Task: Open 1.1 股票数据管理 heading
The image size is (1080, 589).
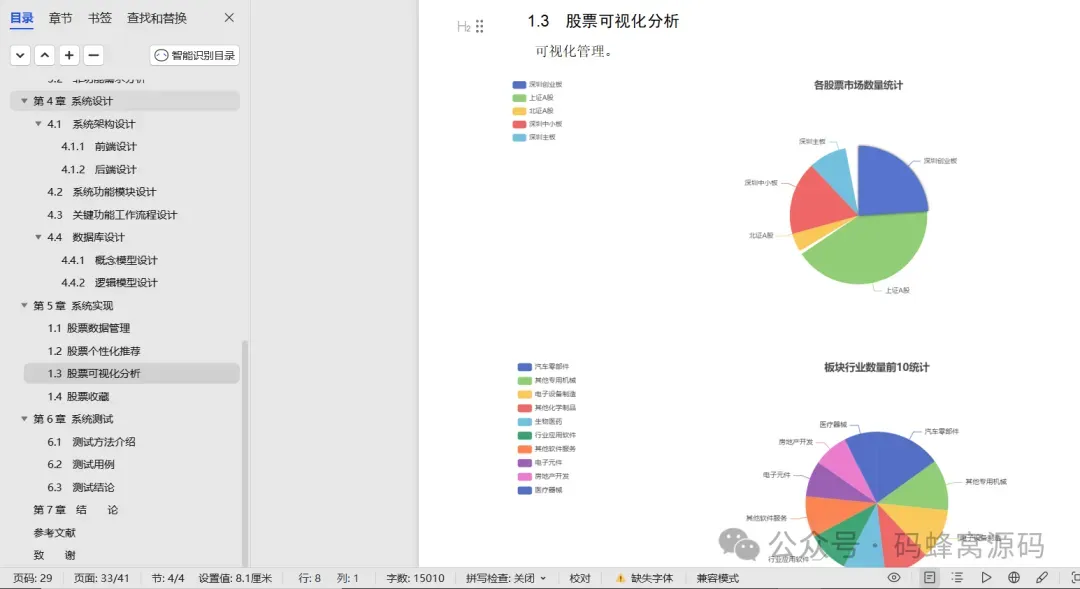Action: [x=88, y=329]
